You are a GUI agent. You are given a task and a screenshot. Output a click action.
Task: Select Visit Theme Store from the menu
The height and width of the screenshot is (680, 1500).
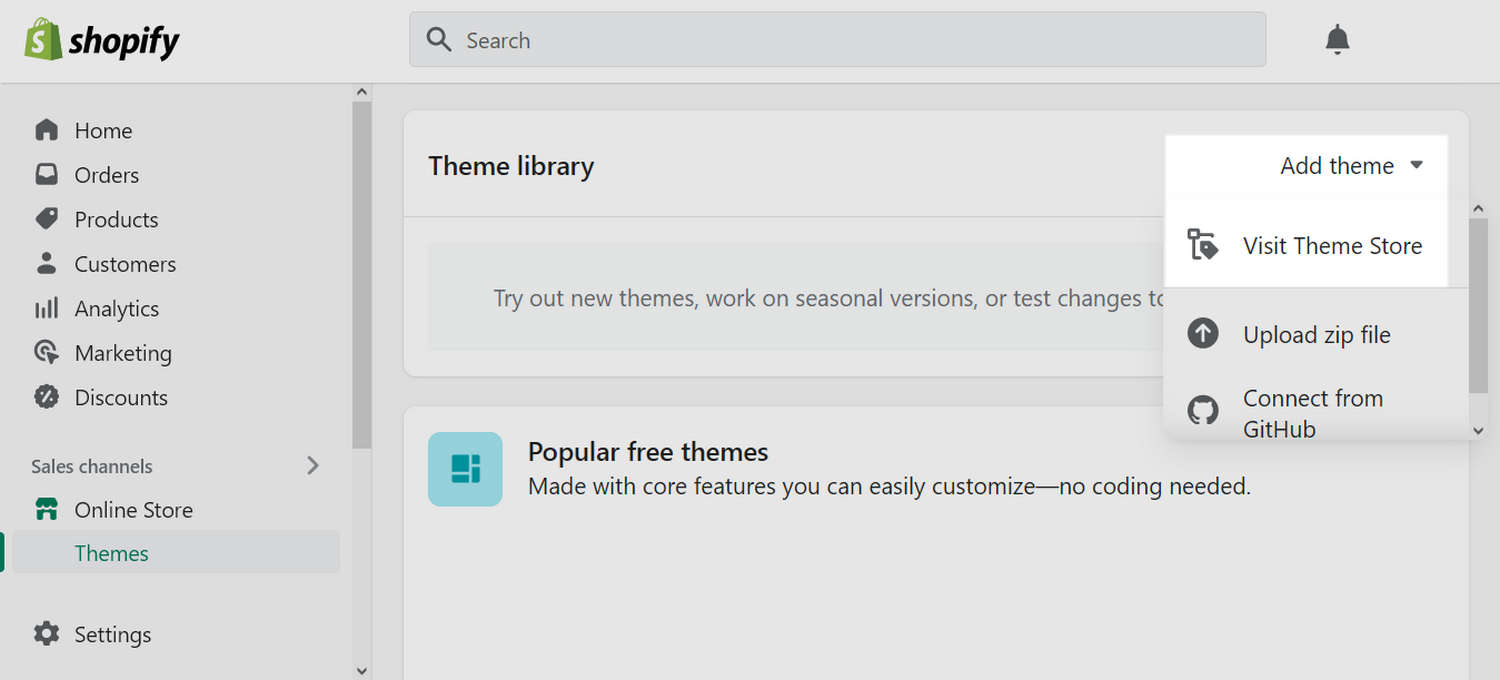[x=1332, y=245]
